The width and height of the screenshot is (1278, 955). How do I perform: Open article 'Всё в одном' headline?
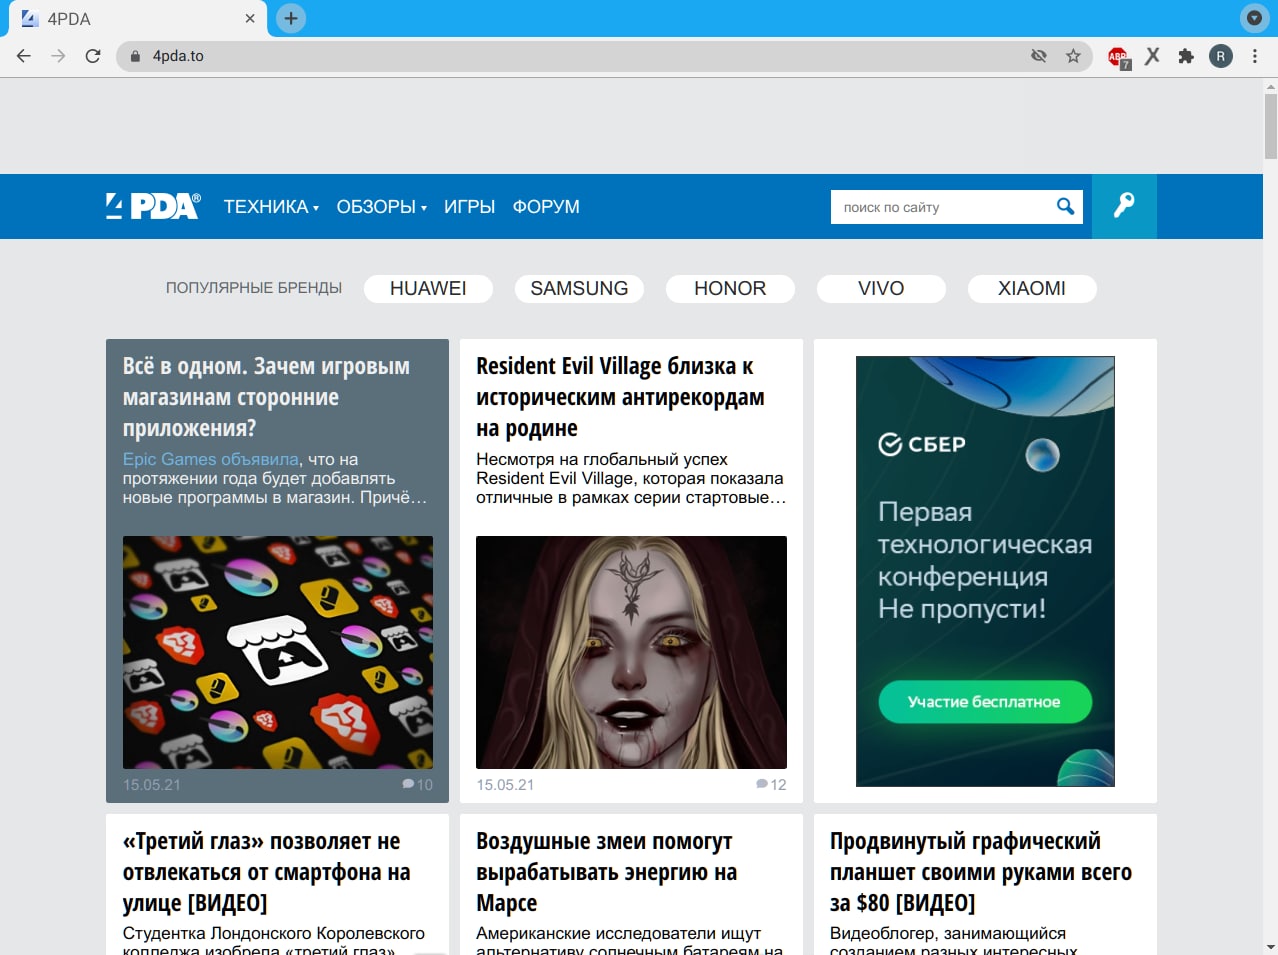(x=266, y=397)
